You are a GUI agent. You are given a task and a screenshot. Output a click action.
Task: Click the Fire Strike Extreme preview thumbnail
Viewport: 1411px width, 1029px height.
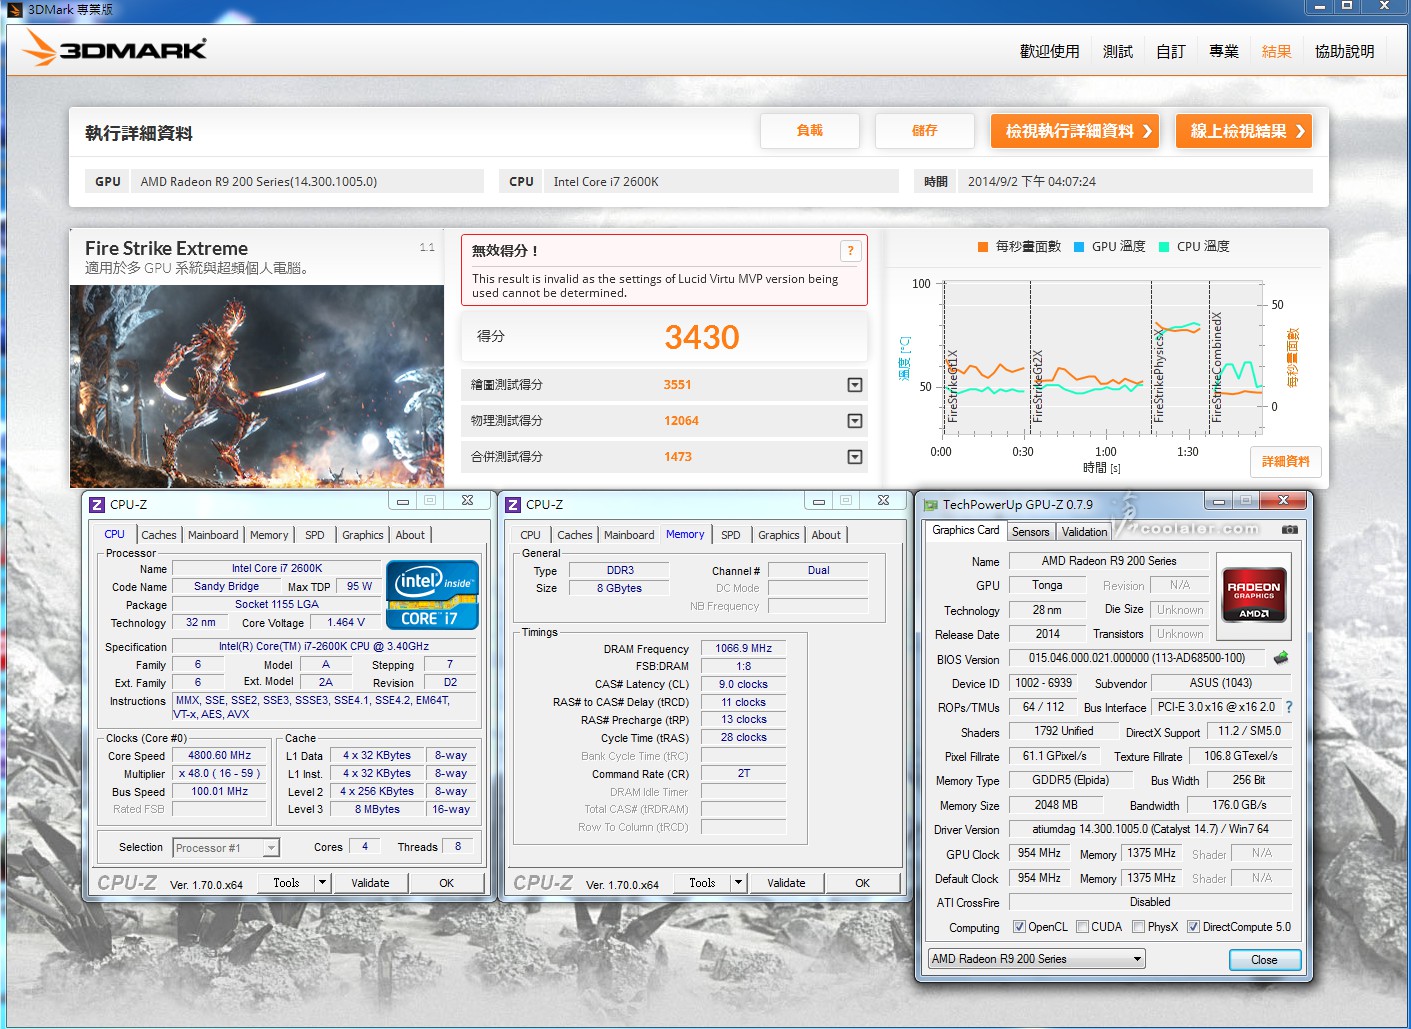[257, 386]
